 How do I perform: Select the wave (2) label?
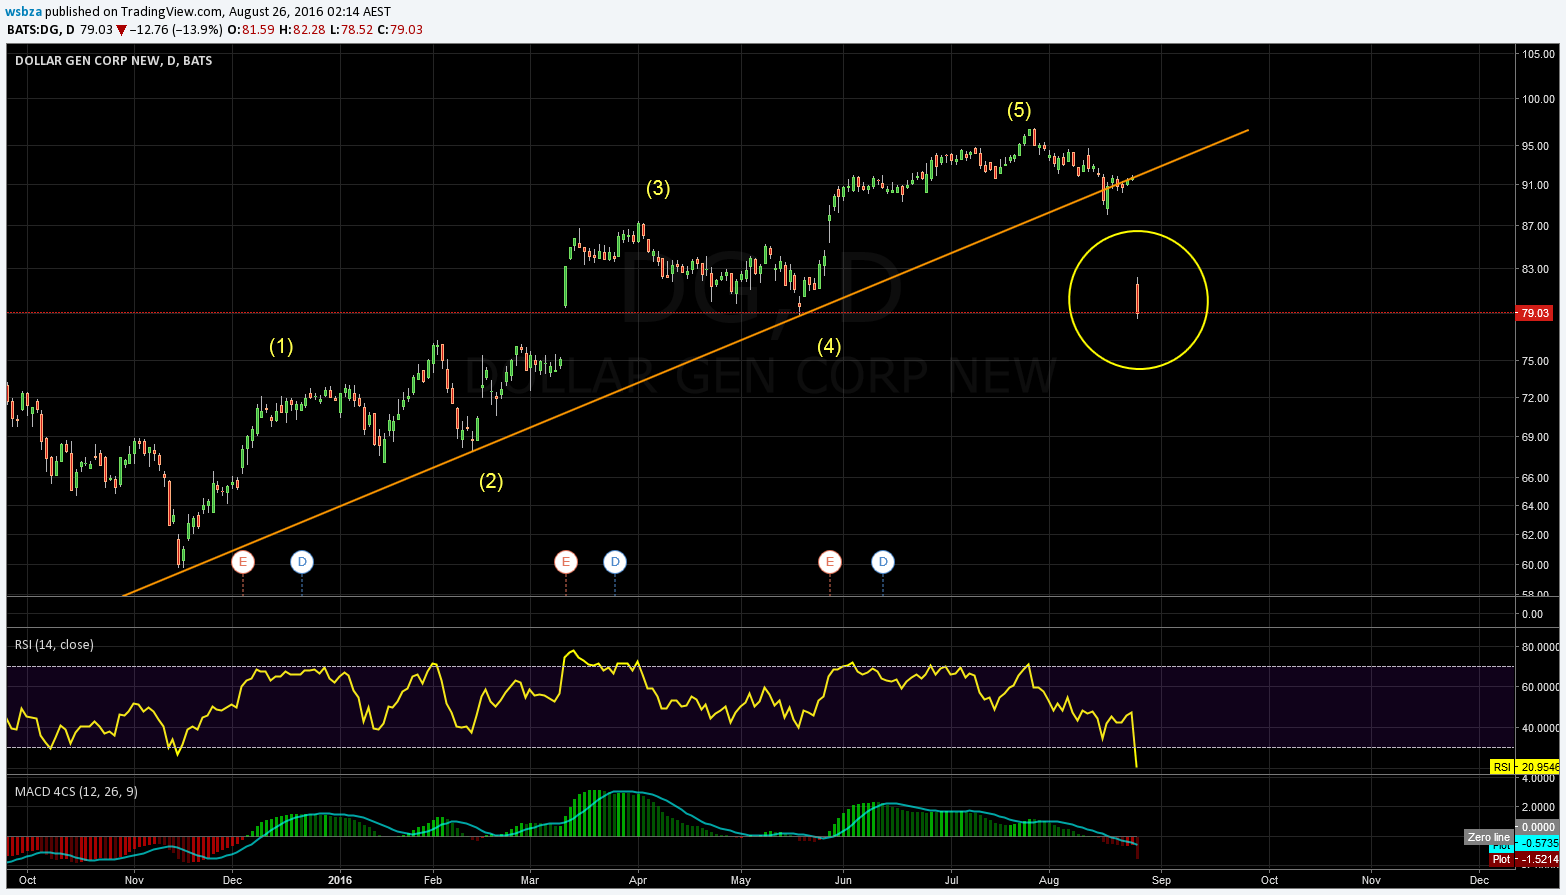click(x=490, y=481)
